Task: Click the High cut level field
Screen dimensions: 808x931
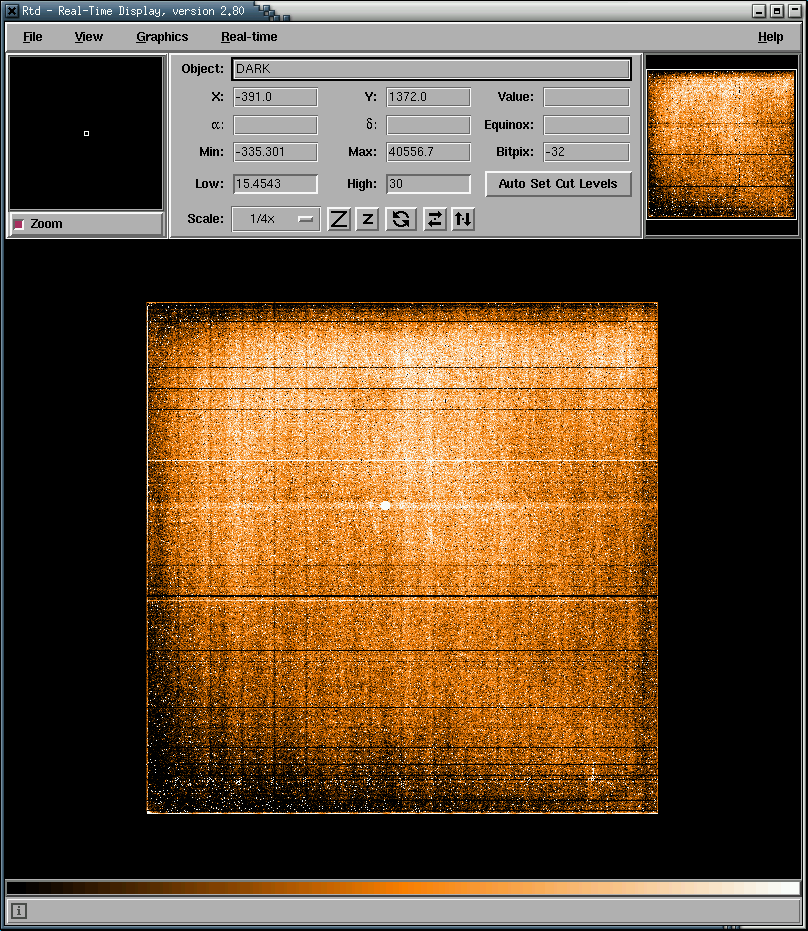Action: [x=428, y=184]
